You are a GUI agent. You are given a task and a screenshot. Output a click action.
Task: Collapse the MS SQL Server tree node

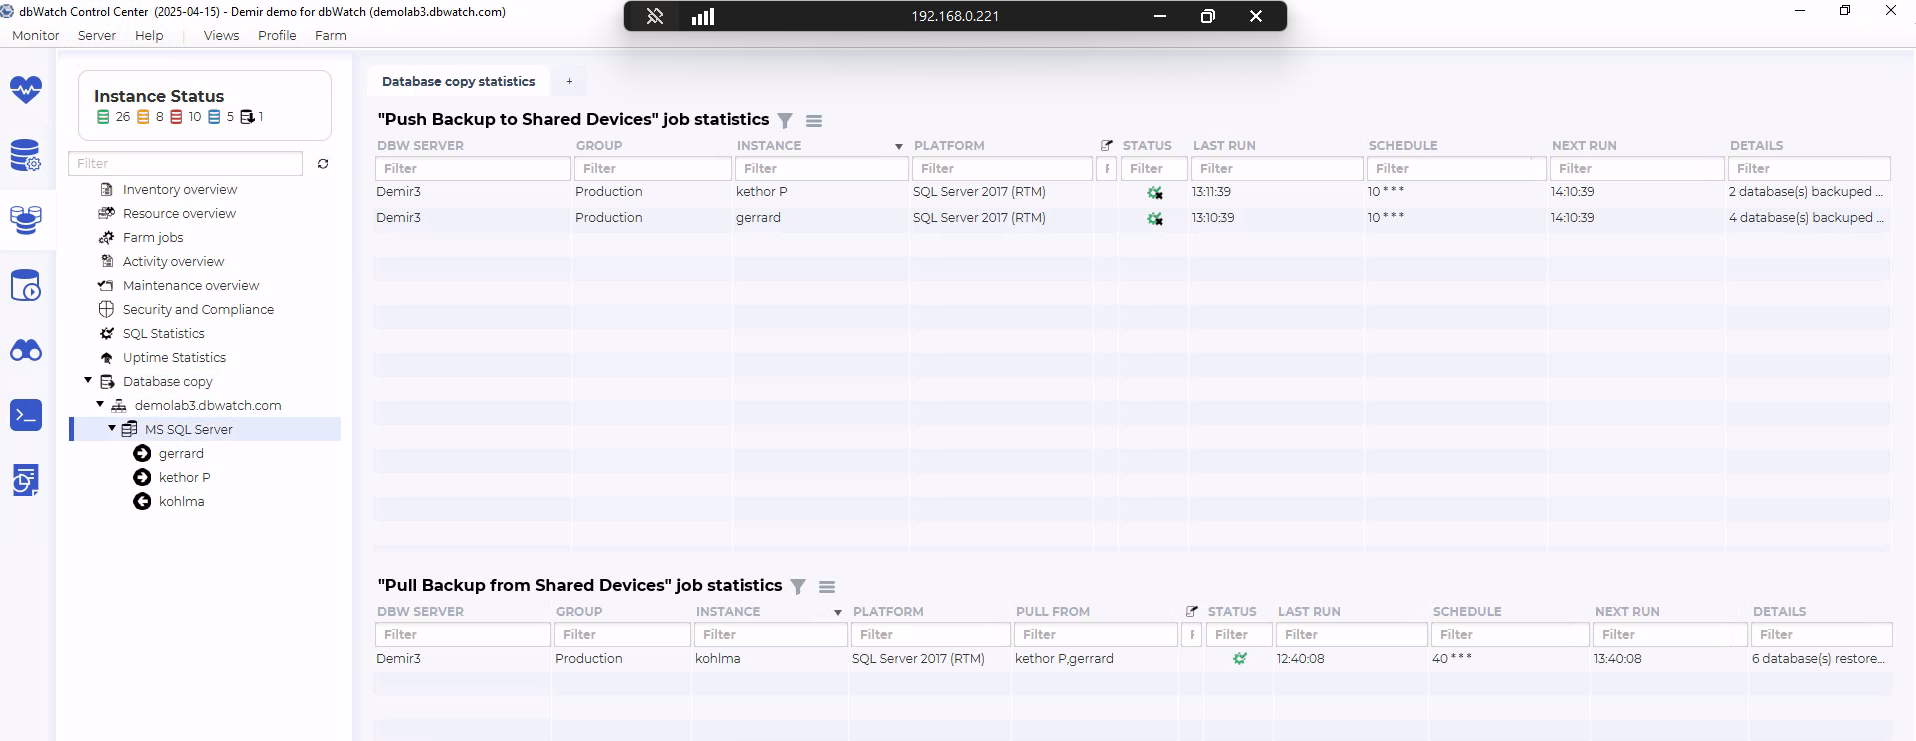pyautogui.click(x=112, y=429)
